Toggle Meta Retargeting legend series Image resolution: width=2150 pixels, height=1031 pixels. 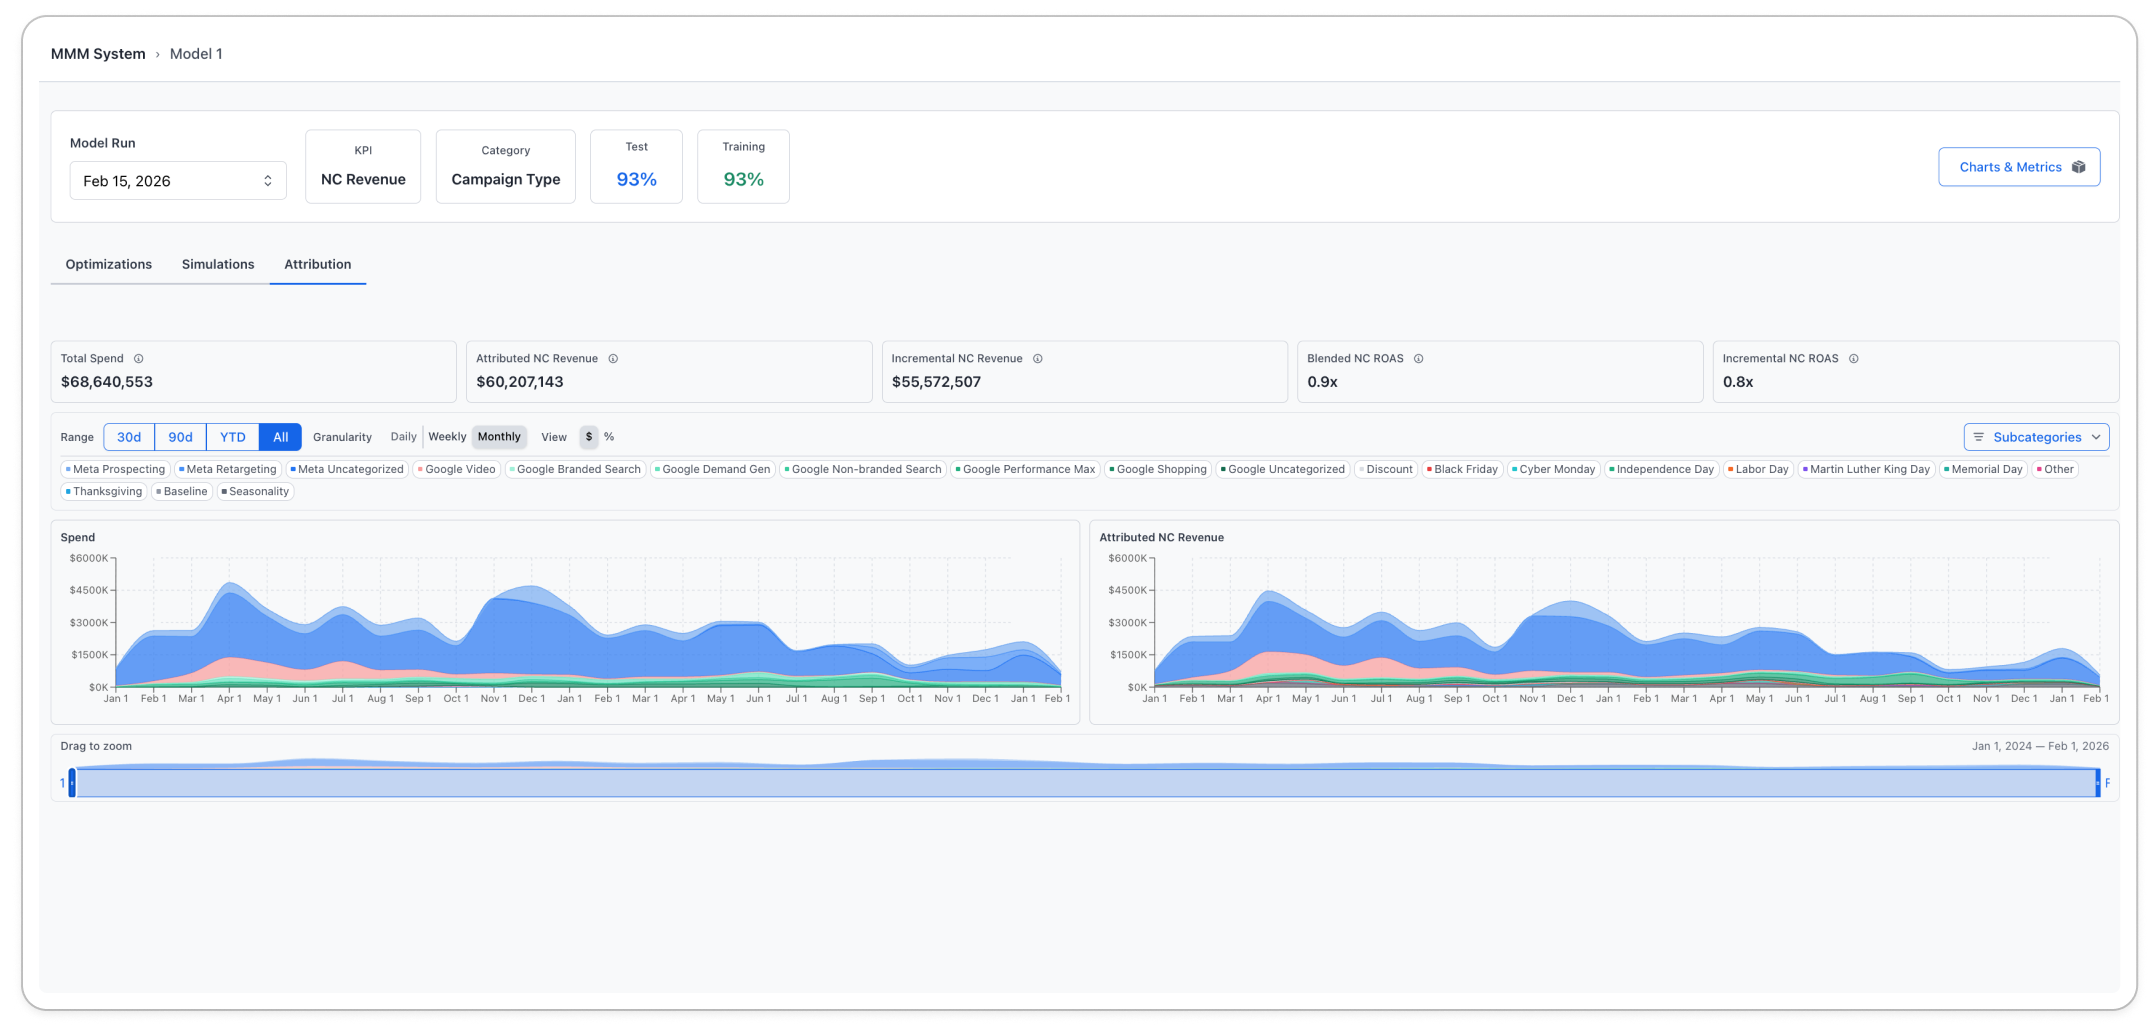pos(228,469)
